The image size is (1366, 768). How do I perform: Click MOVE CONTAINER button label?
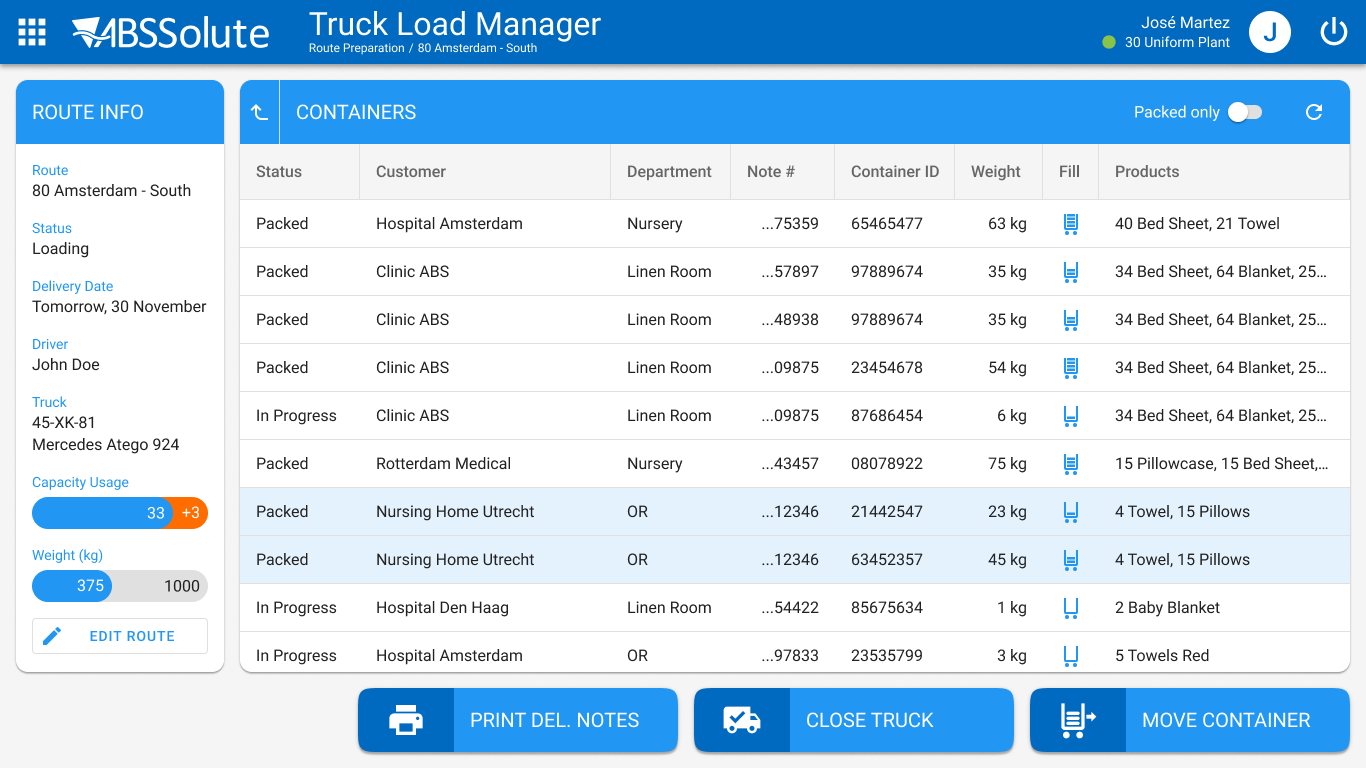pyautogui.click(x=1226, y=720)
